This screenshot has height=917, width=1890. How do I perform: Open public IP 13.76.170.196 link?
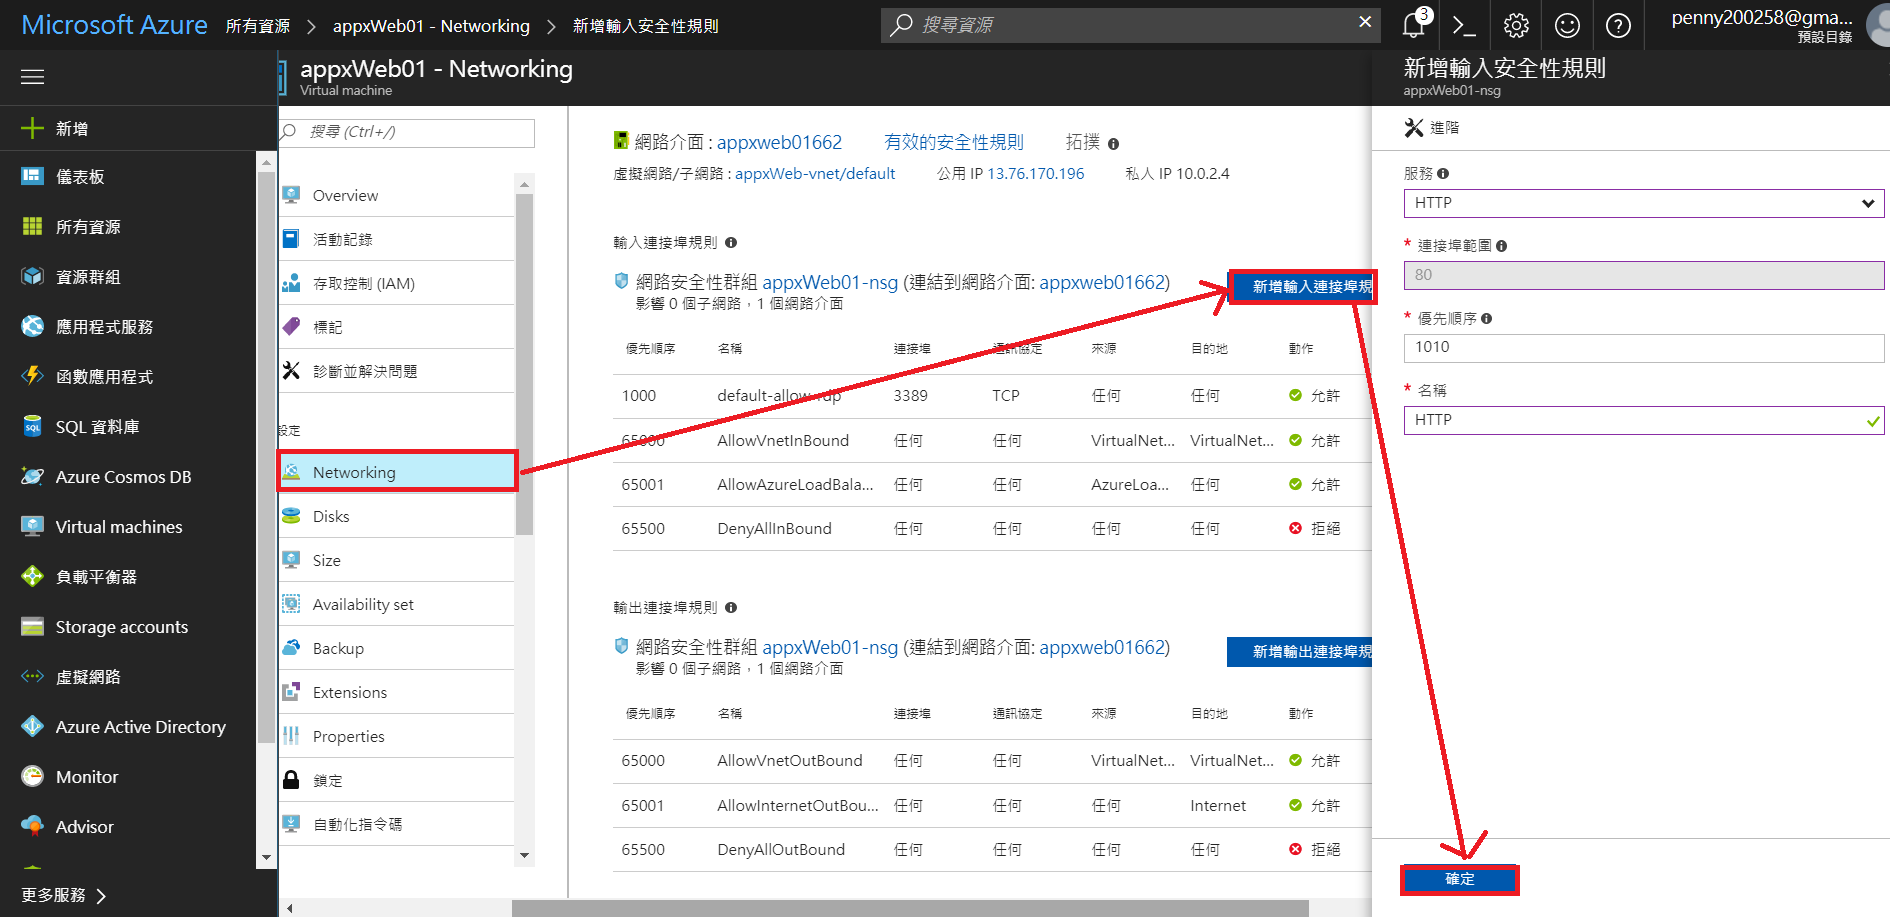[x=1036, y=174]
